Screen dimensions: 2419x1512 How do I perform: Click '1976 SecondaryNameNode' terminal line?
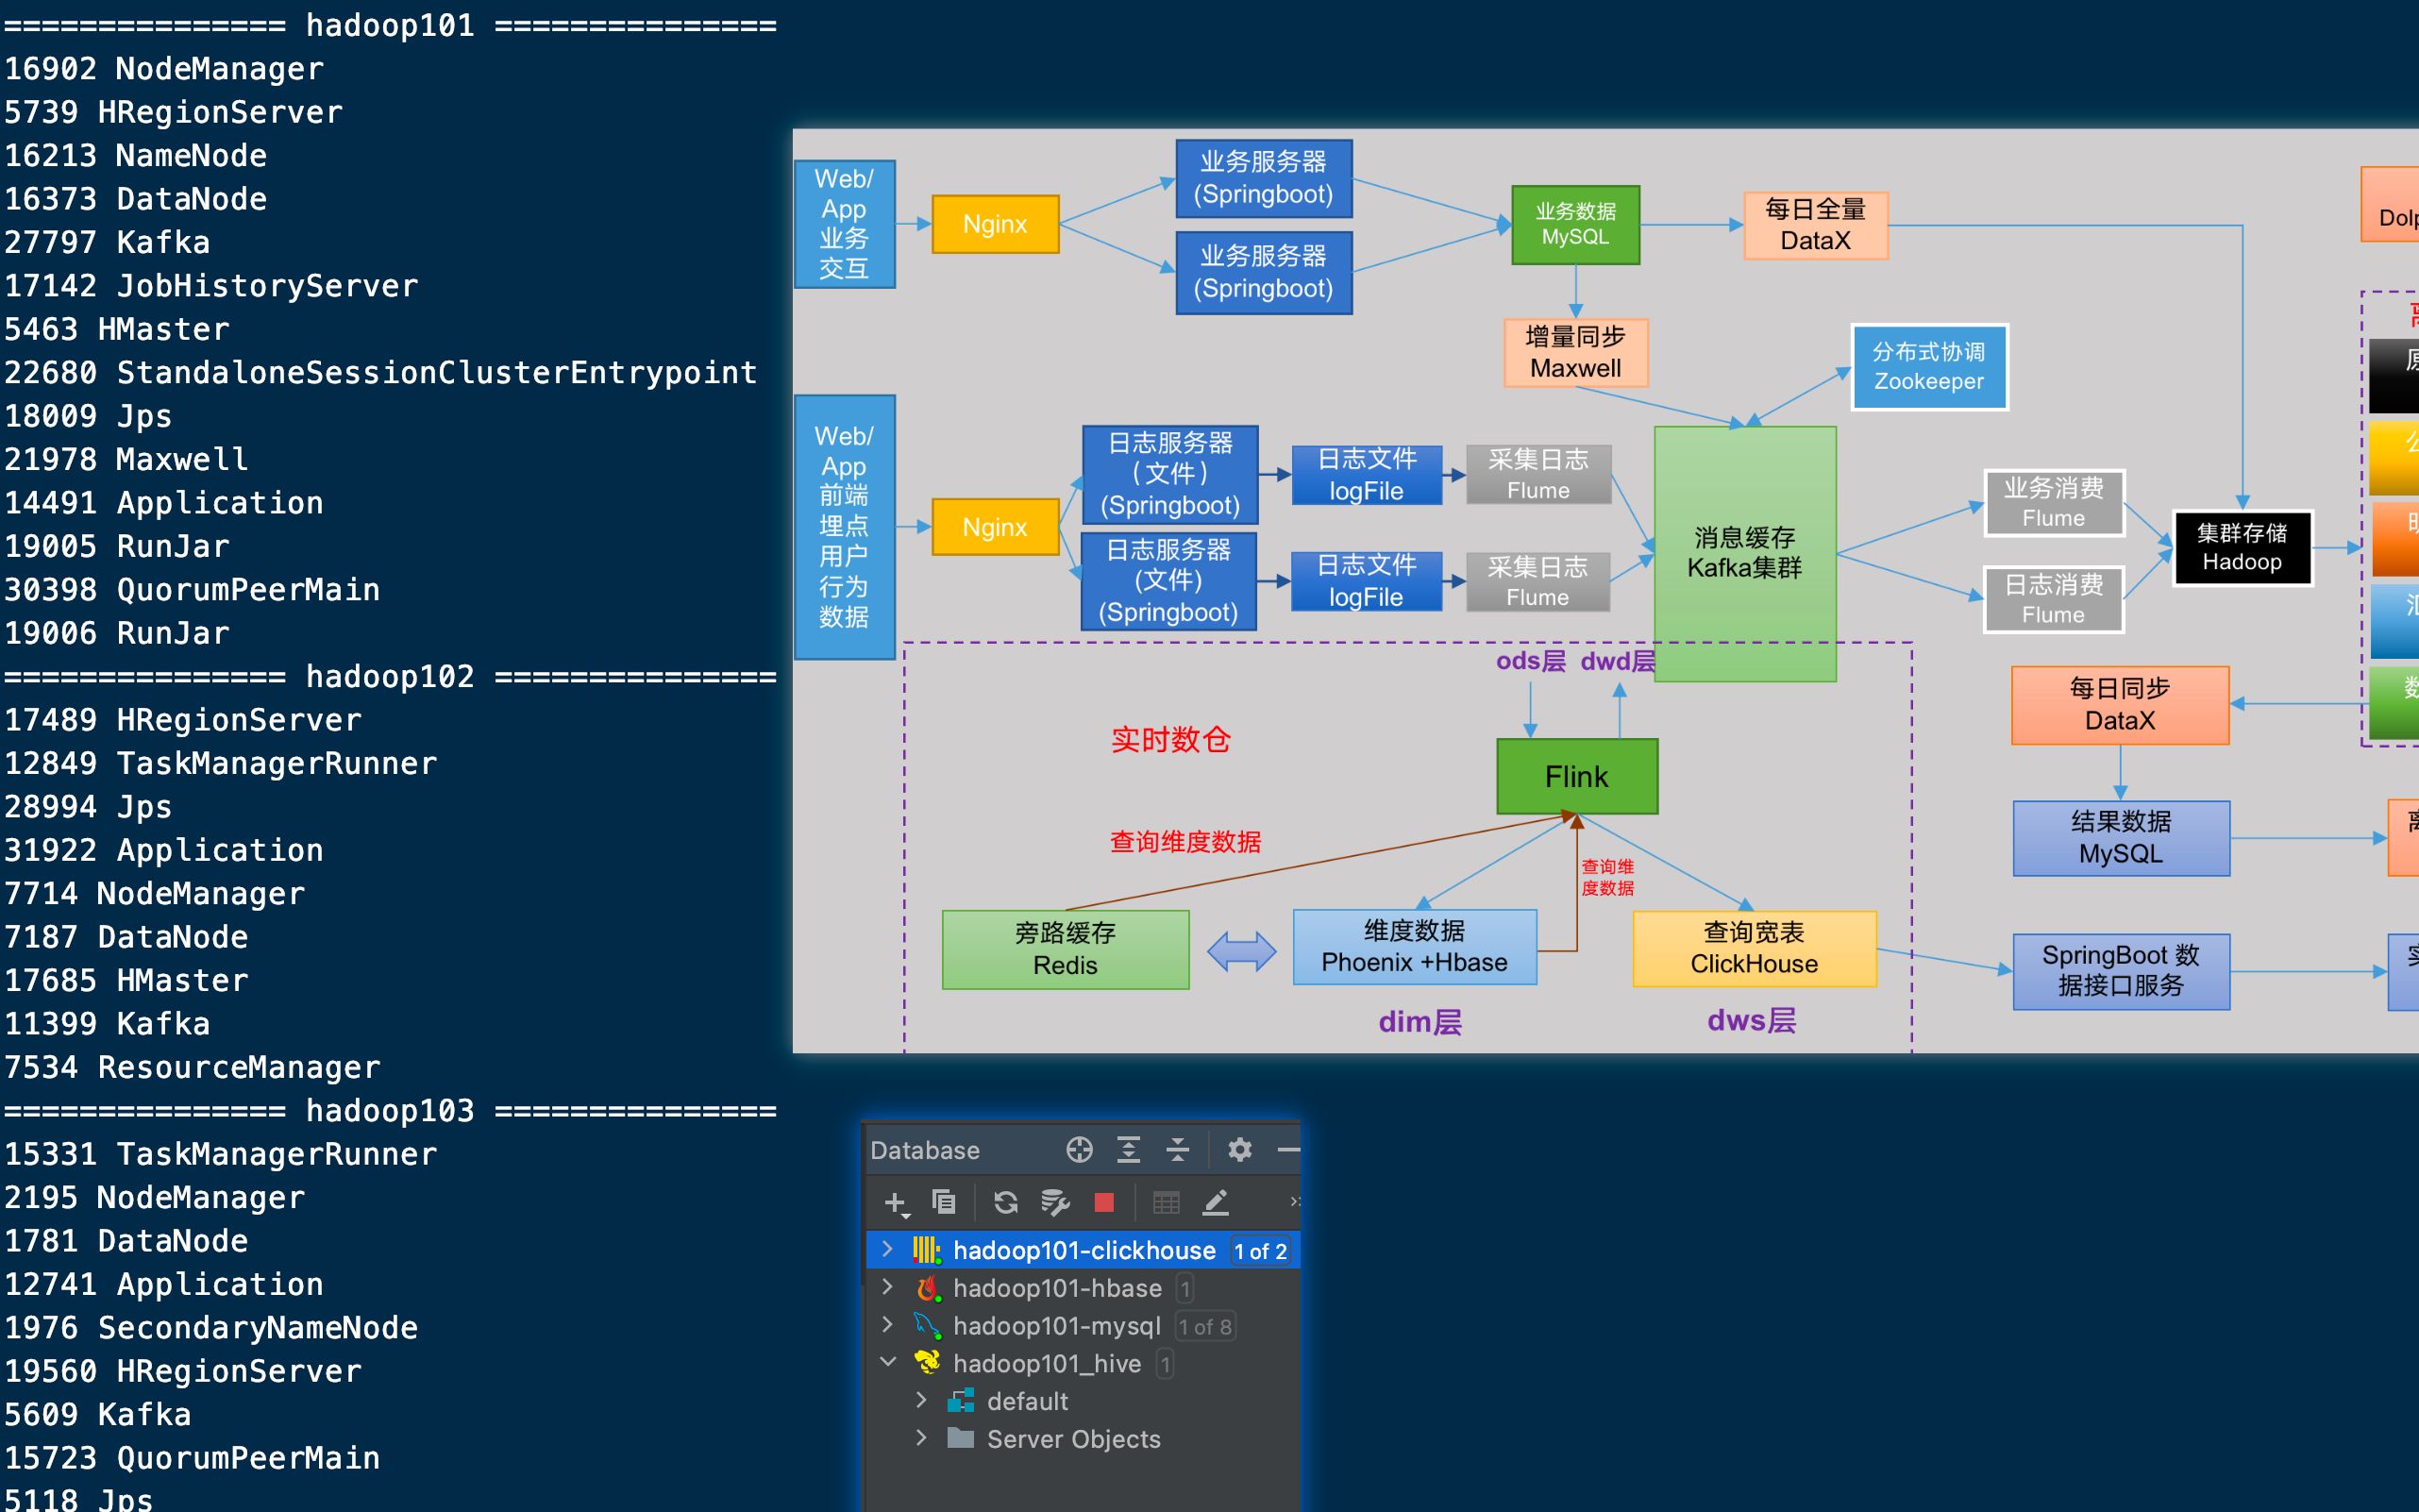[211, 1328]
